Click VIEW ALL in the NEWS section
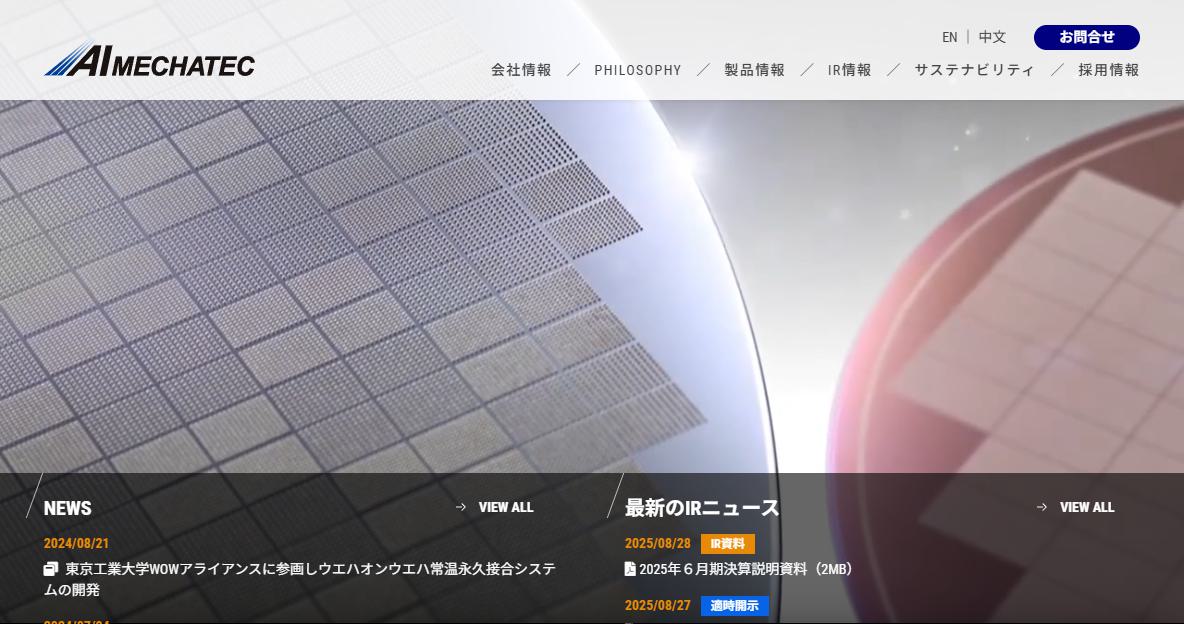 point(506,507)
